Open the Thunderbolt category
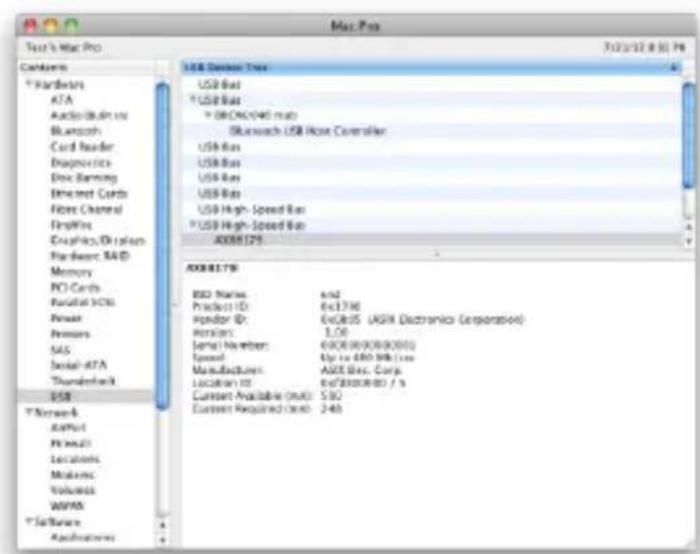Image resolution: width=700 pixels, height=554 pixels. 83,381
